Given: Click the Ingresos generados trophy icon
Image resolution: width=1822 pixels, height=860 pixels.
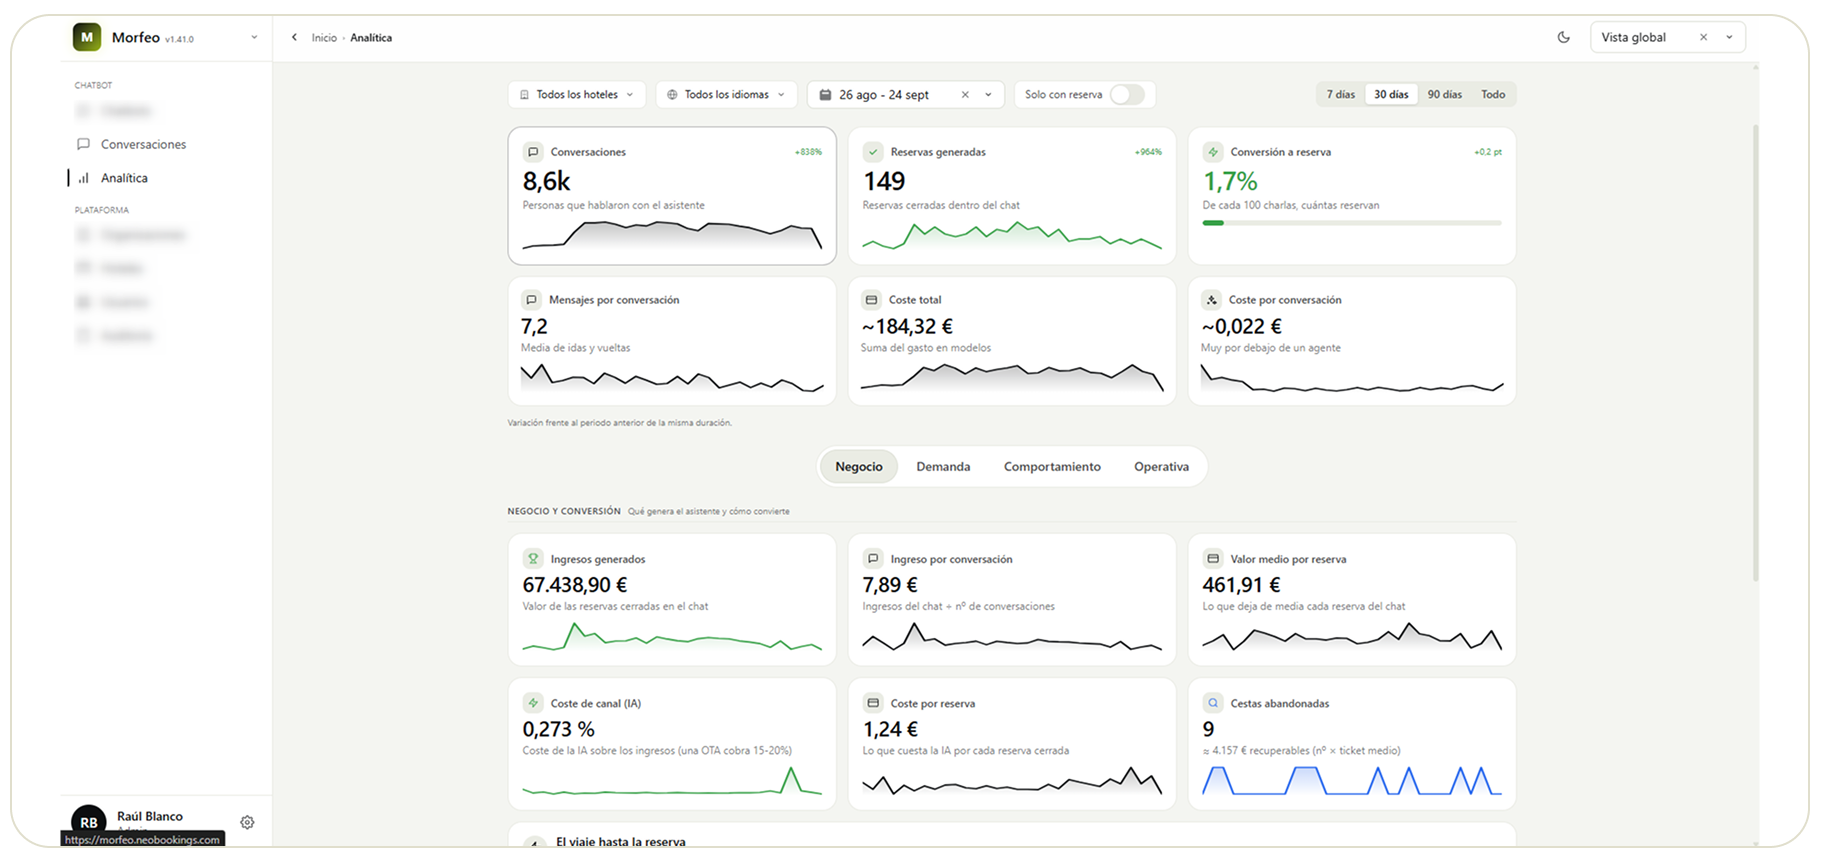Looking at the screenshot, I should 533,559.
